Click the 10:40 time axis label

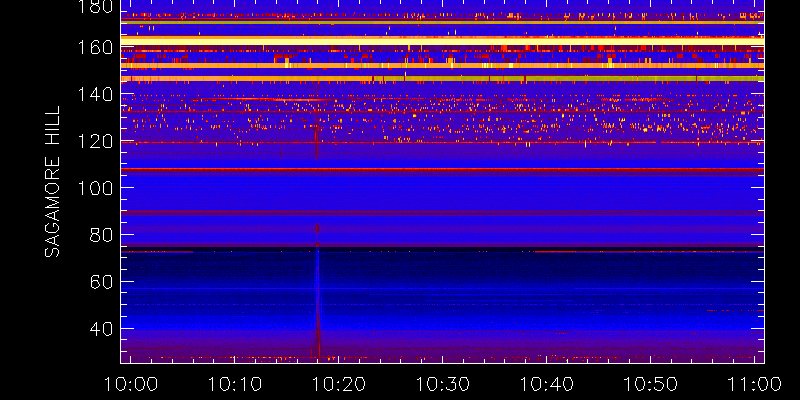pyautogui.click(x=547, y=384)
